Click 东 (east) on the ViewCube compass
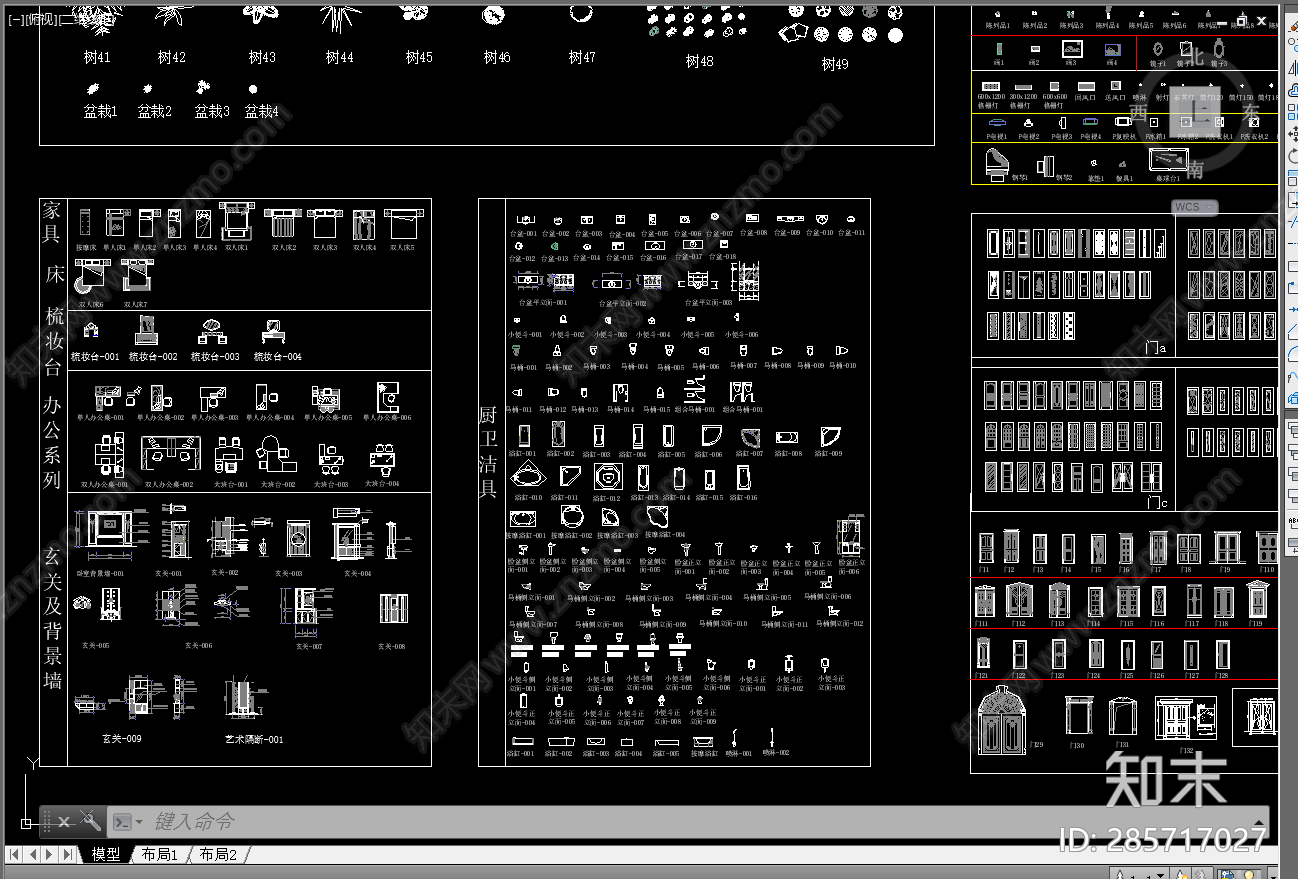1298x879 pixels. pyautogui.click(x=1251, y=111)
